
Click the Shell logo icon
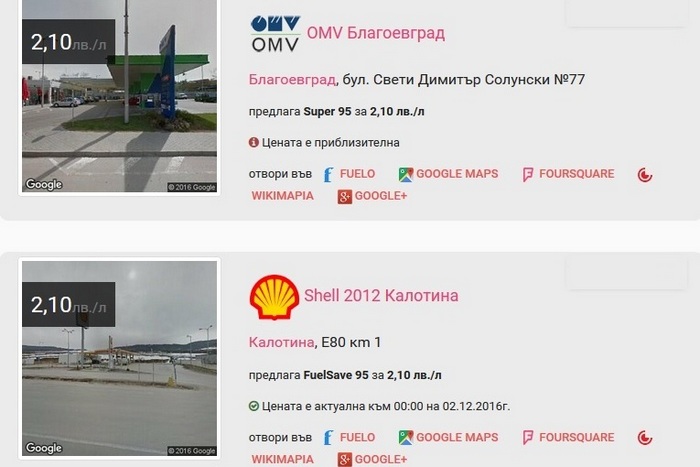[274, 297]
